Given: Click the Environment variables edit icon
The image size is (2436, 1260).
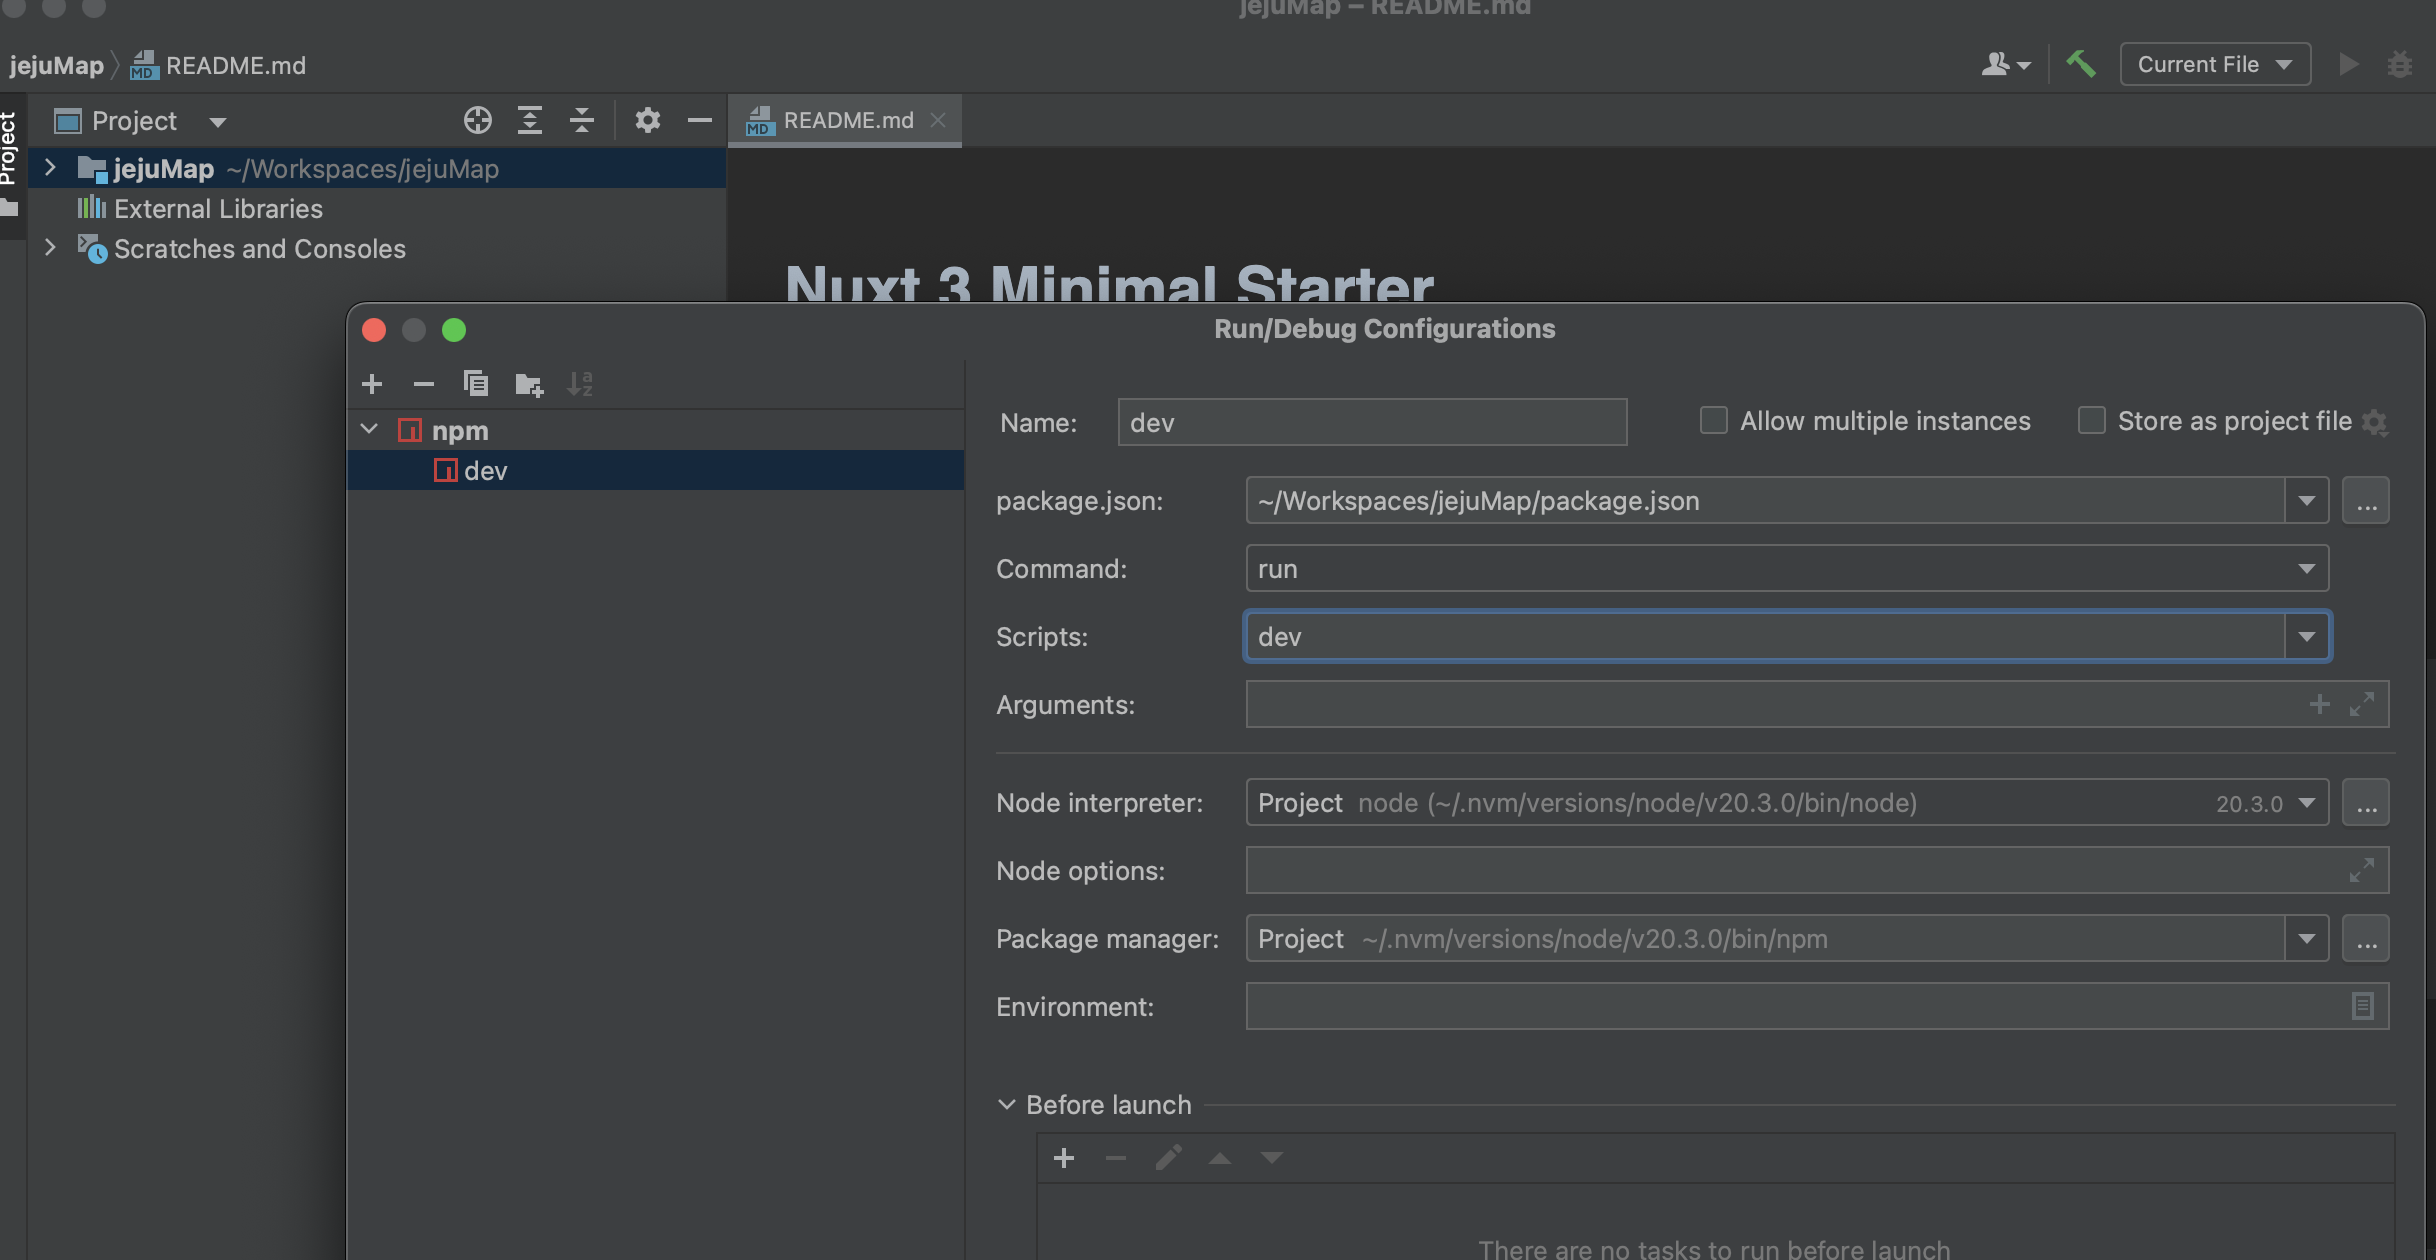Looking at the screenshot, I should (x=2362, y=1007).
